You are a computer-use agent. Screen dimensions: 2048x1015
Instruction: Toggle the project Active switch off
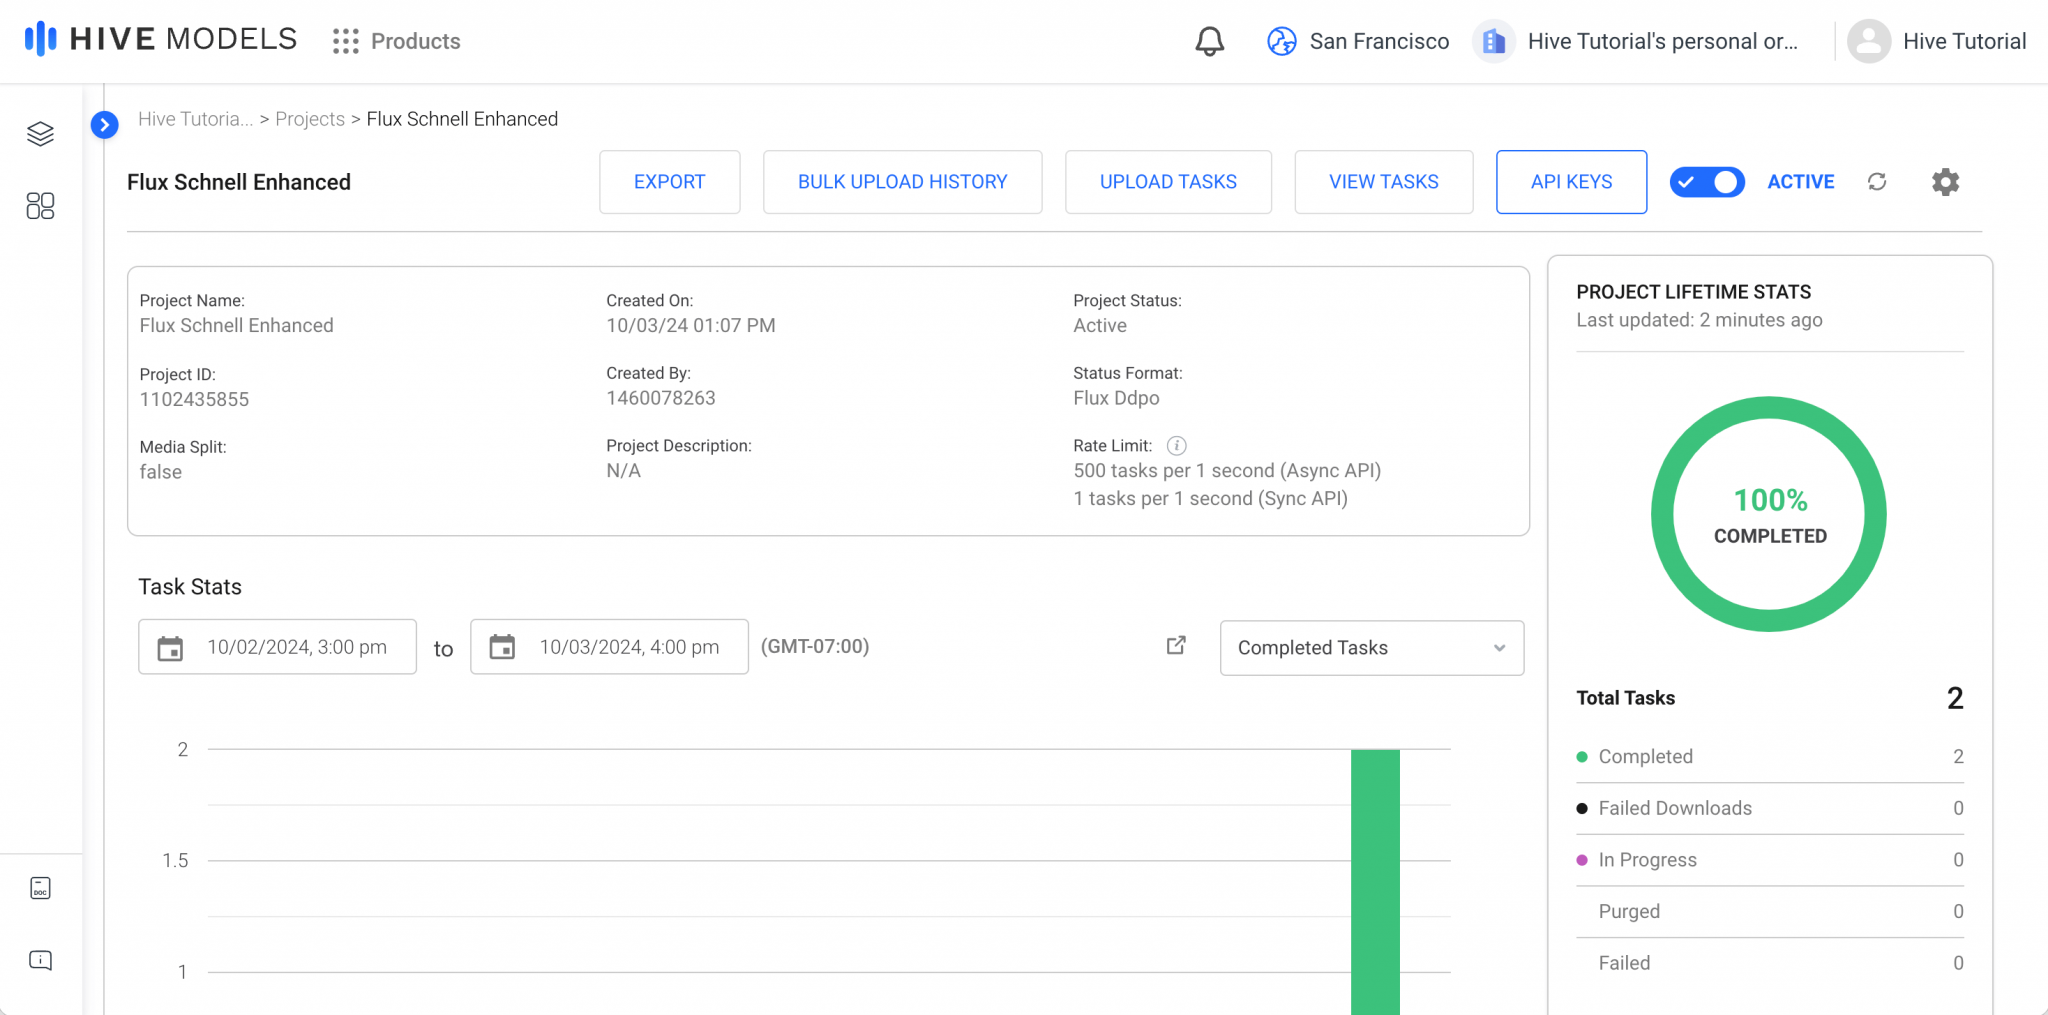point(1706,182)
